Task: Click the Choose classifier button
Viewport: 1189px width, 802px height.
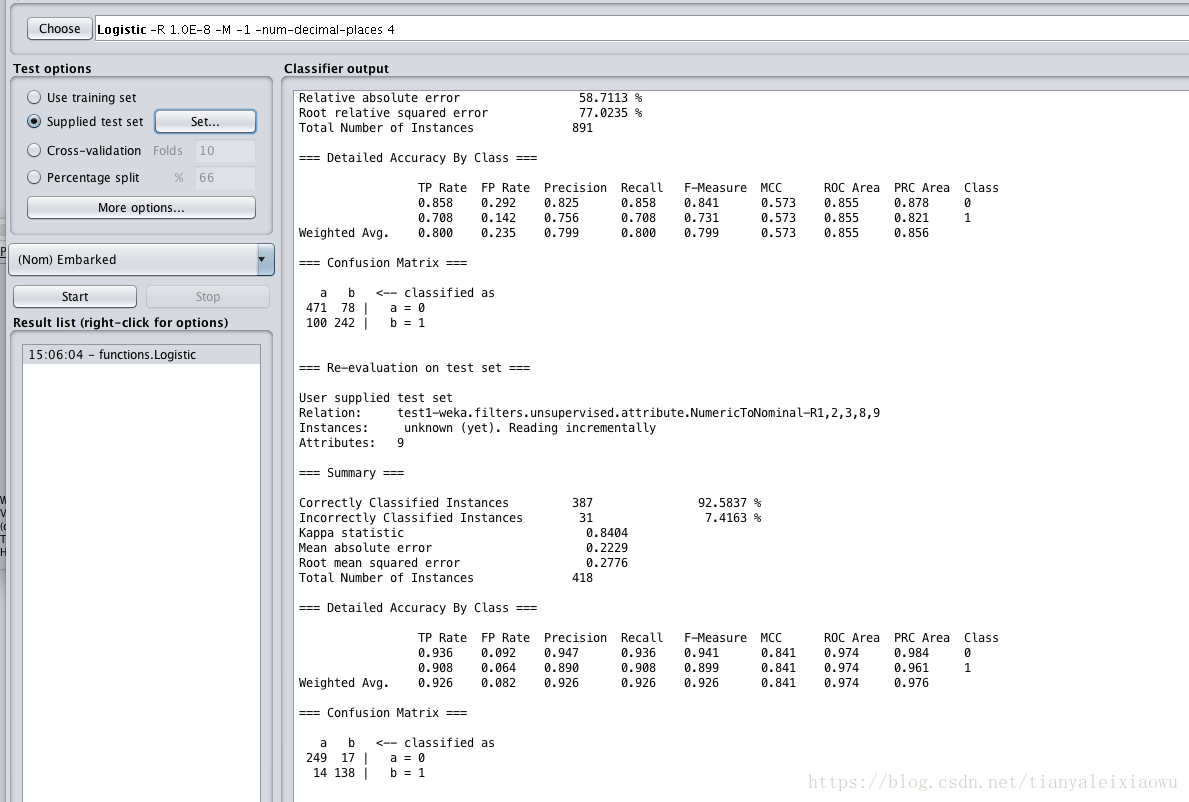Action: click(60, 29)
